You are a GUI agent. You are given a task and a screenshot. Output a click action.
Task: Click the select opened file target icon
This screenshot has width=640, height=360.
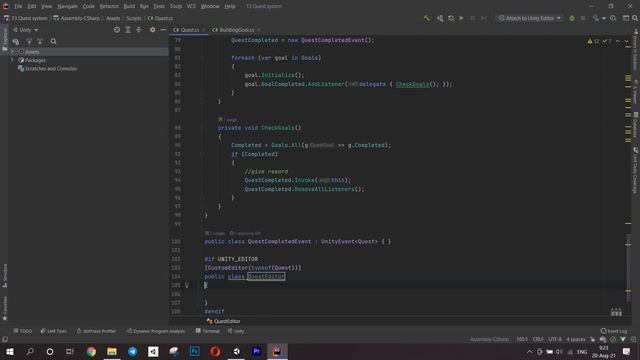[x=117, y=30]
